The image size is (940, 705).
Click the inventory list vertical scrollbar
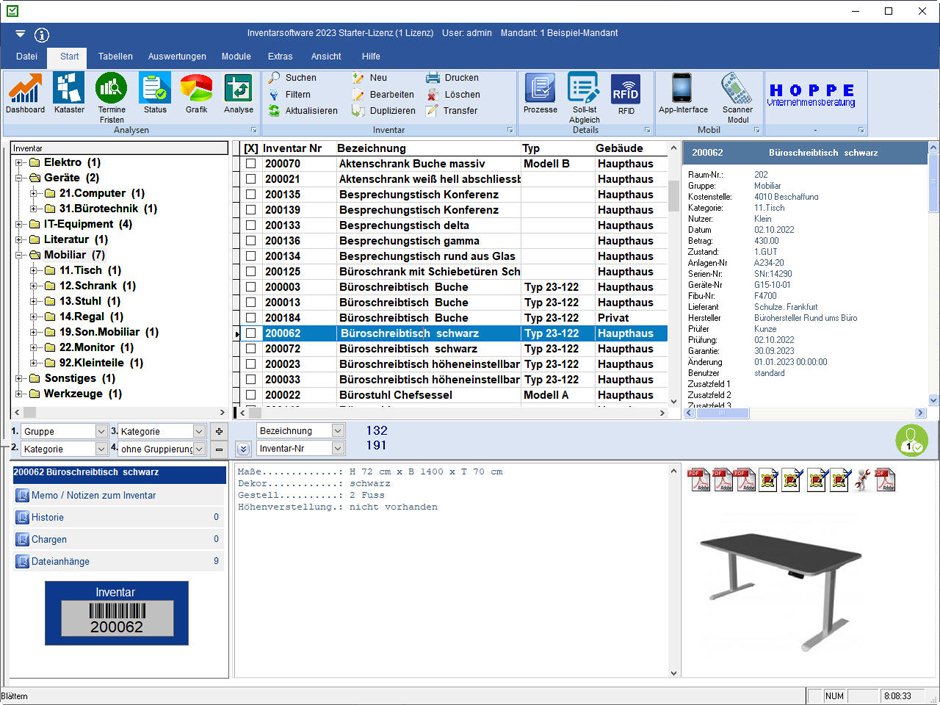click(674, 280)
